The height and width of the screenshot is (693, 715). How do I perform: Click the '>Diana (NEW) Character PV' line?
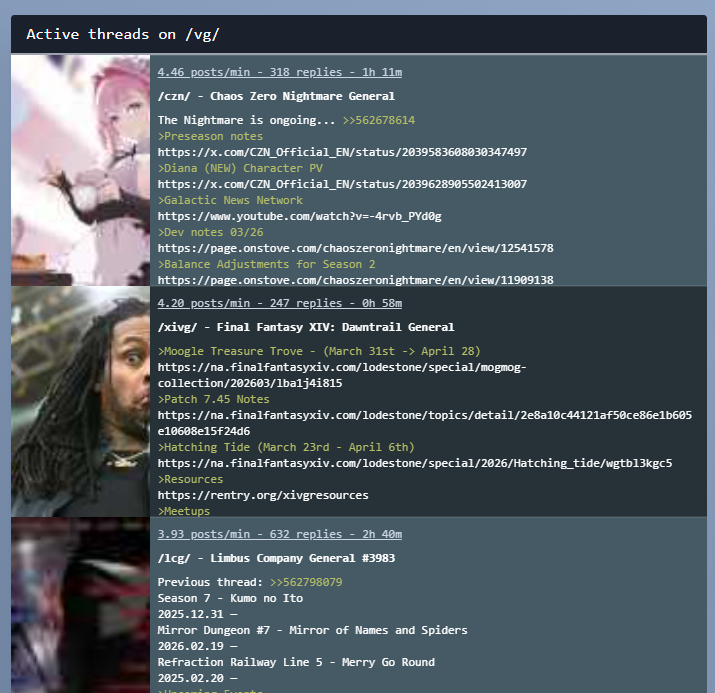point(240,168)
